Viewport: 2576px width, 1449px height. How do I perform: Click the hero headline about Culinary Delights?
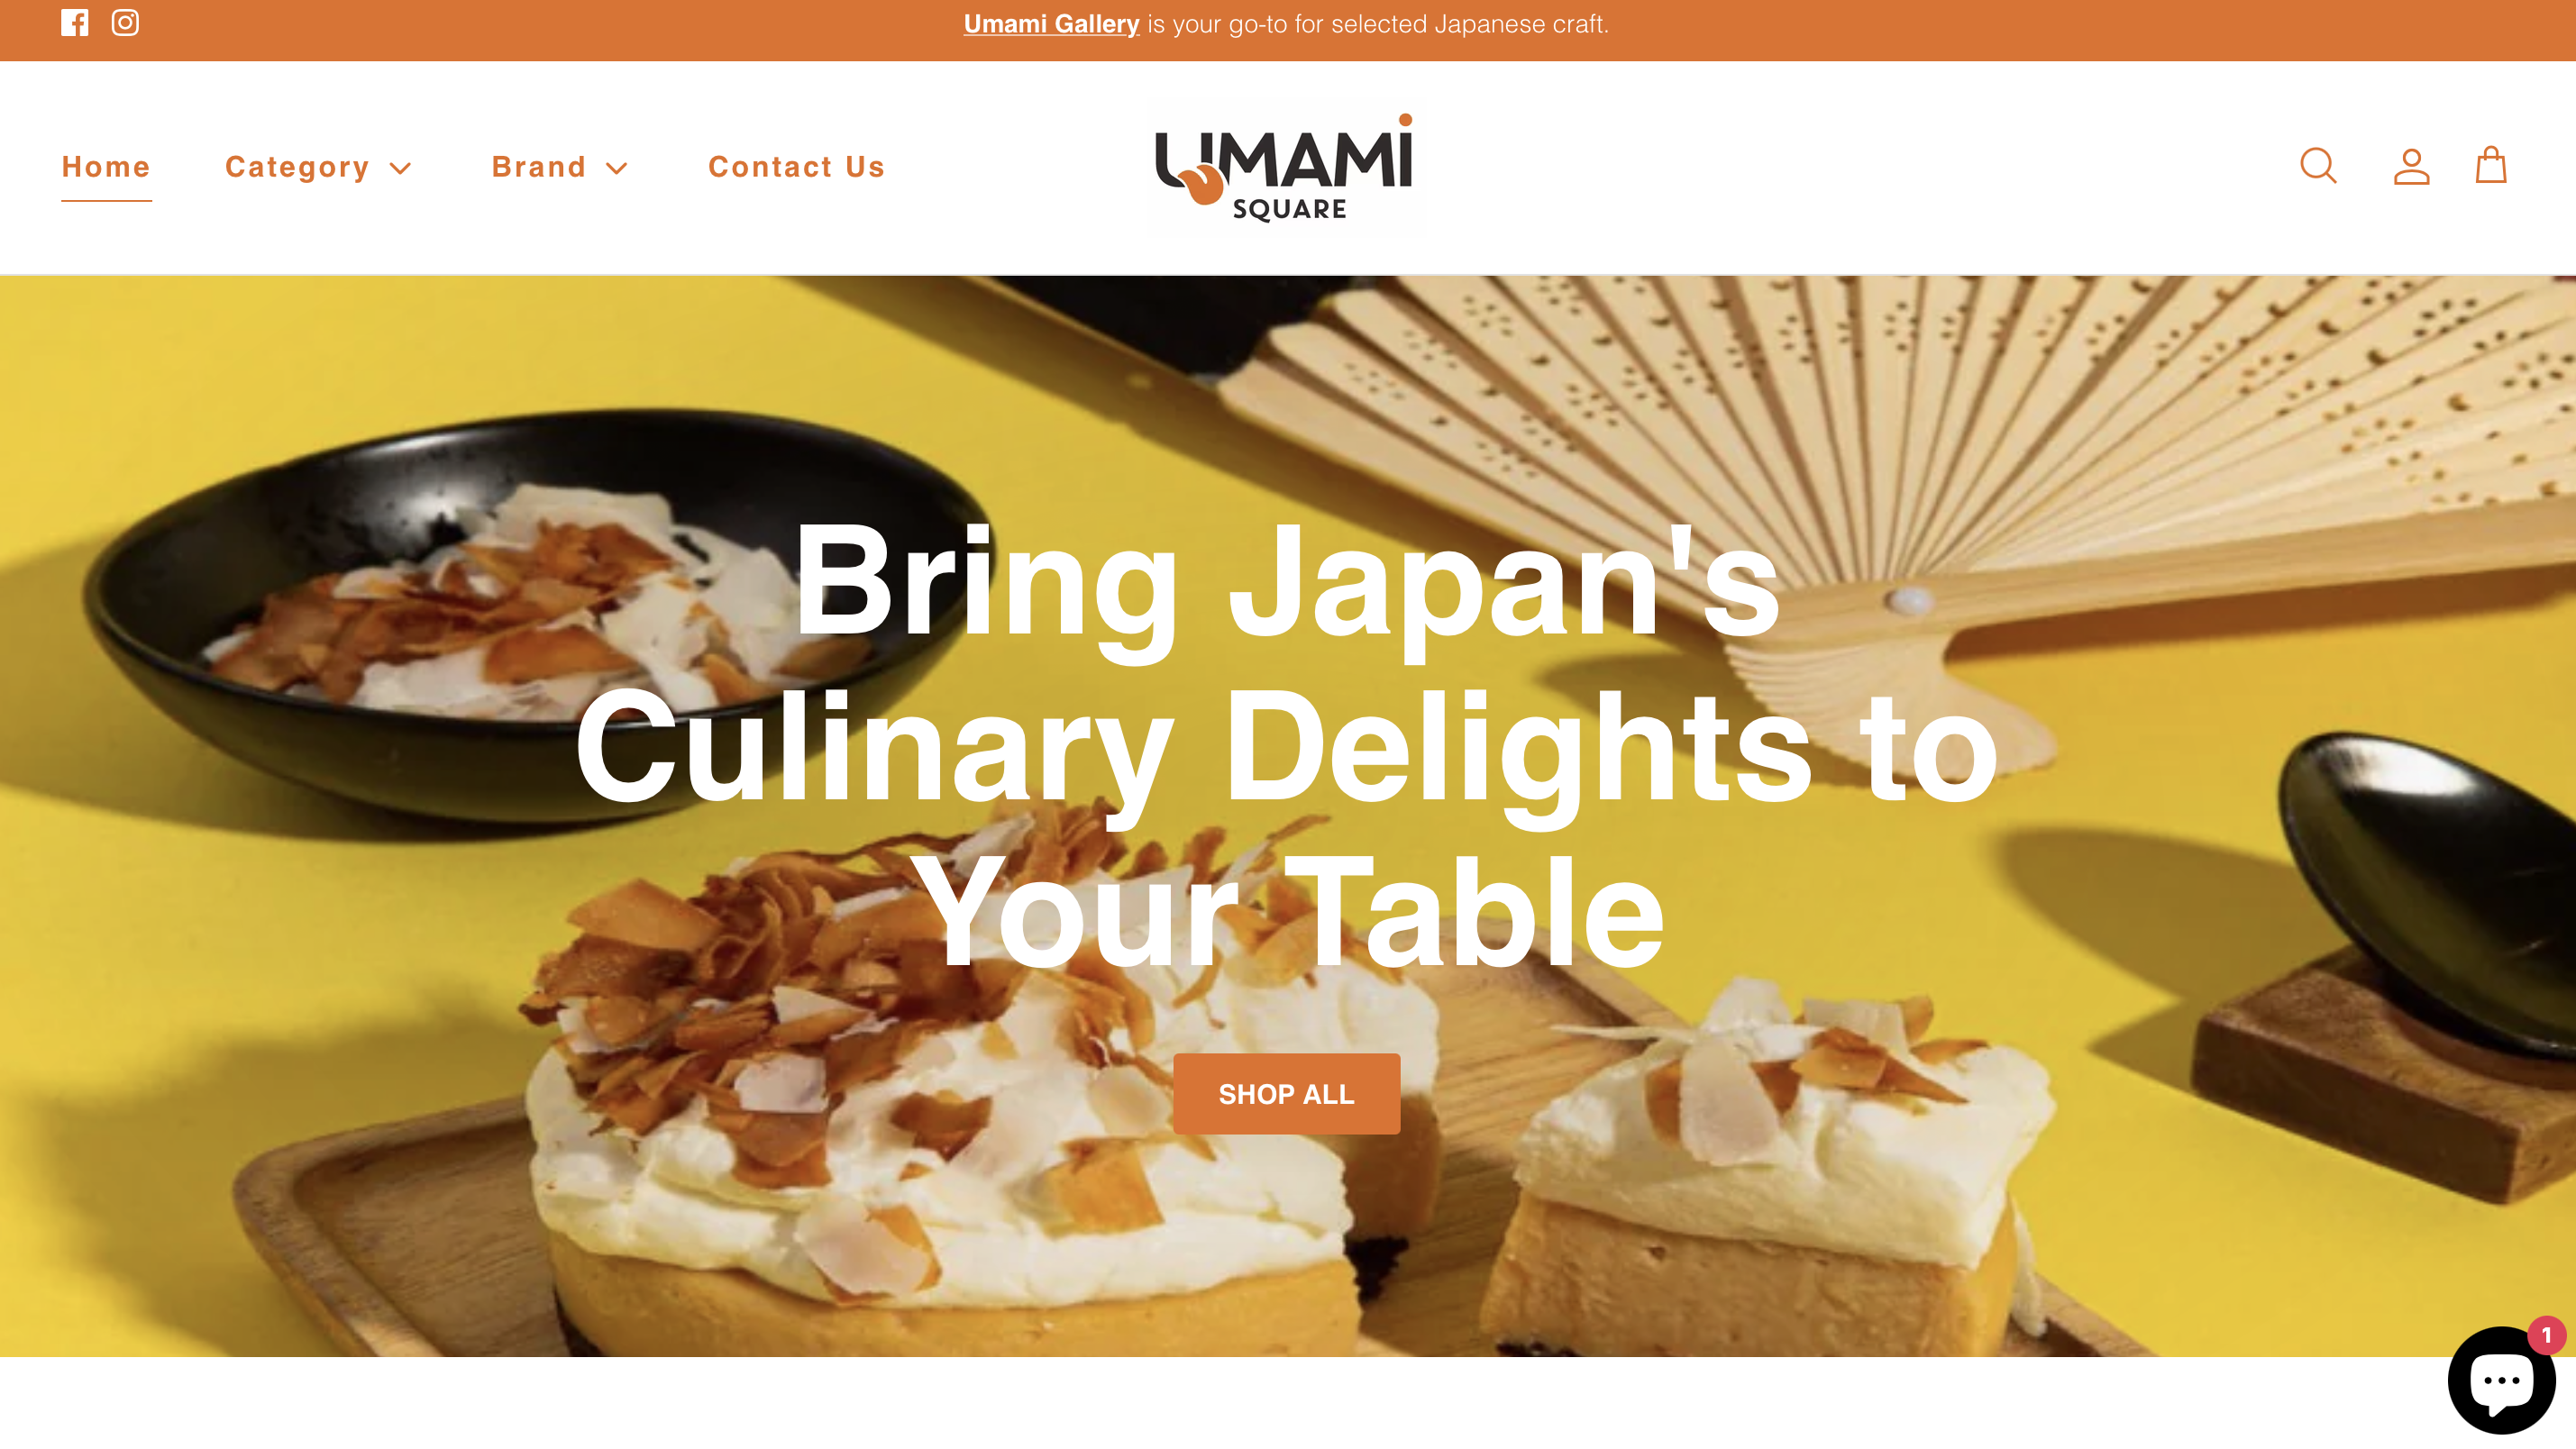1286,747
